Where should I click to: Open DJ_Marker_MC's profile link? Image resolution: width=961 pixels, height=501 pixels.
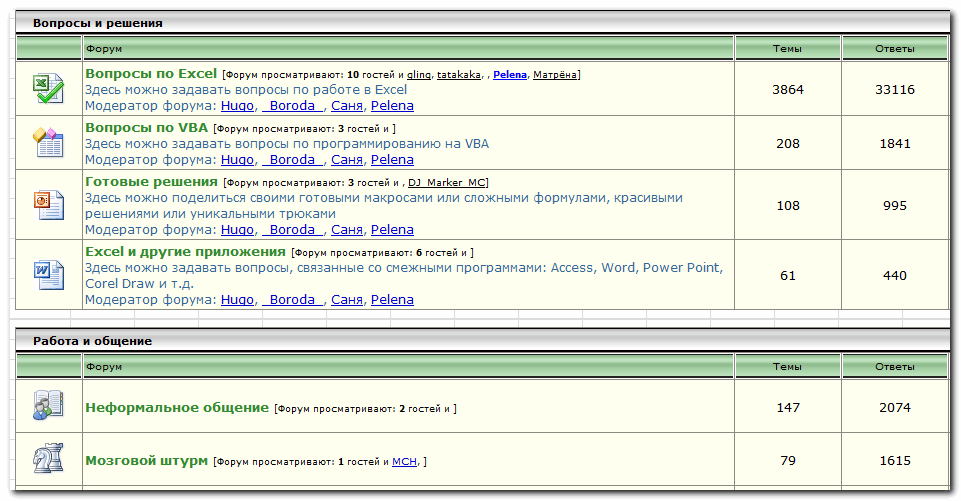[446, 183]
